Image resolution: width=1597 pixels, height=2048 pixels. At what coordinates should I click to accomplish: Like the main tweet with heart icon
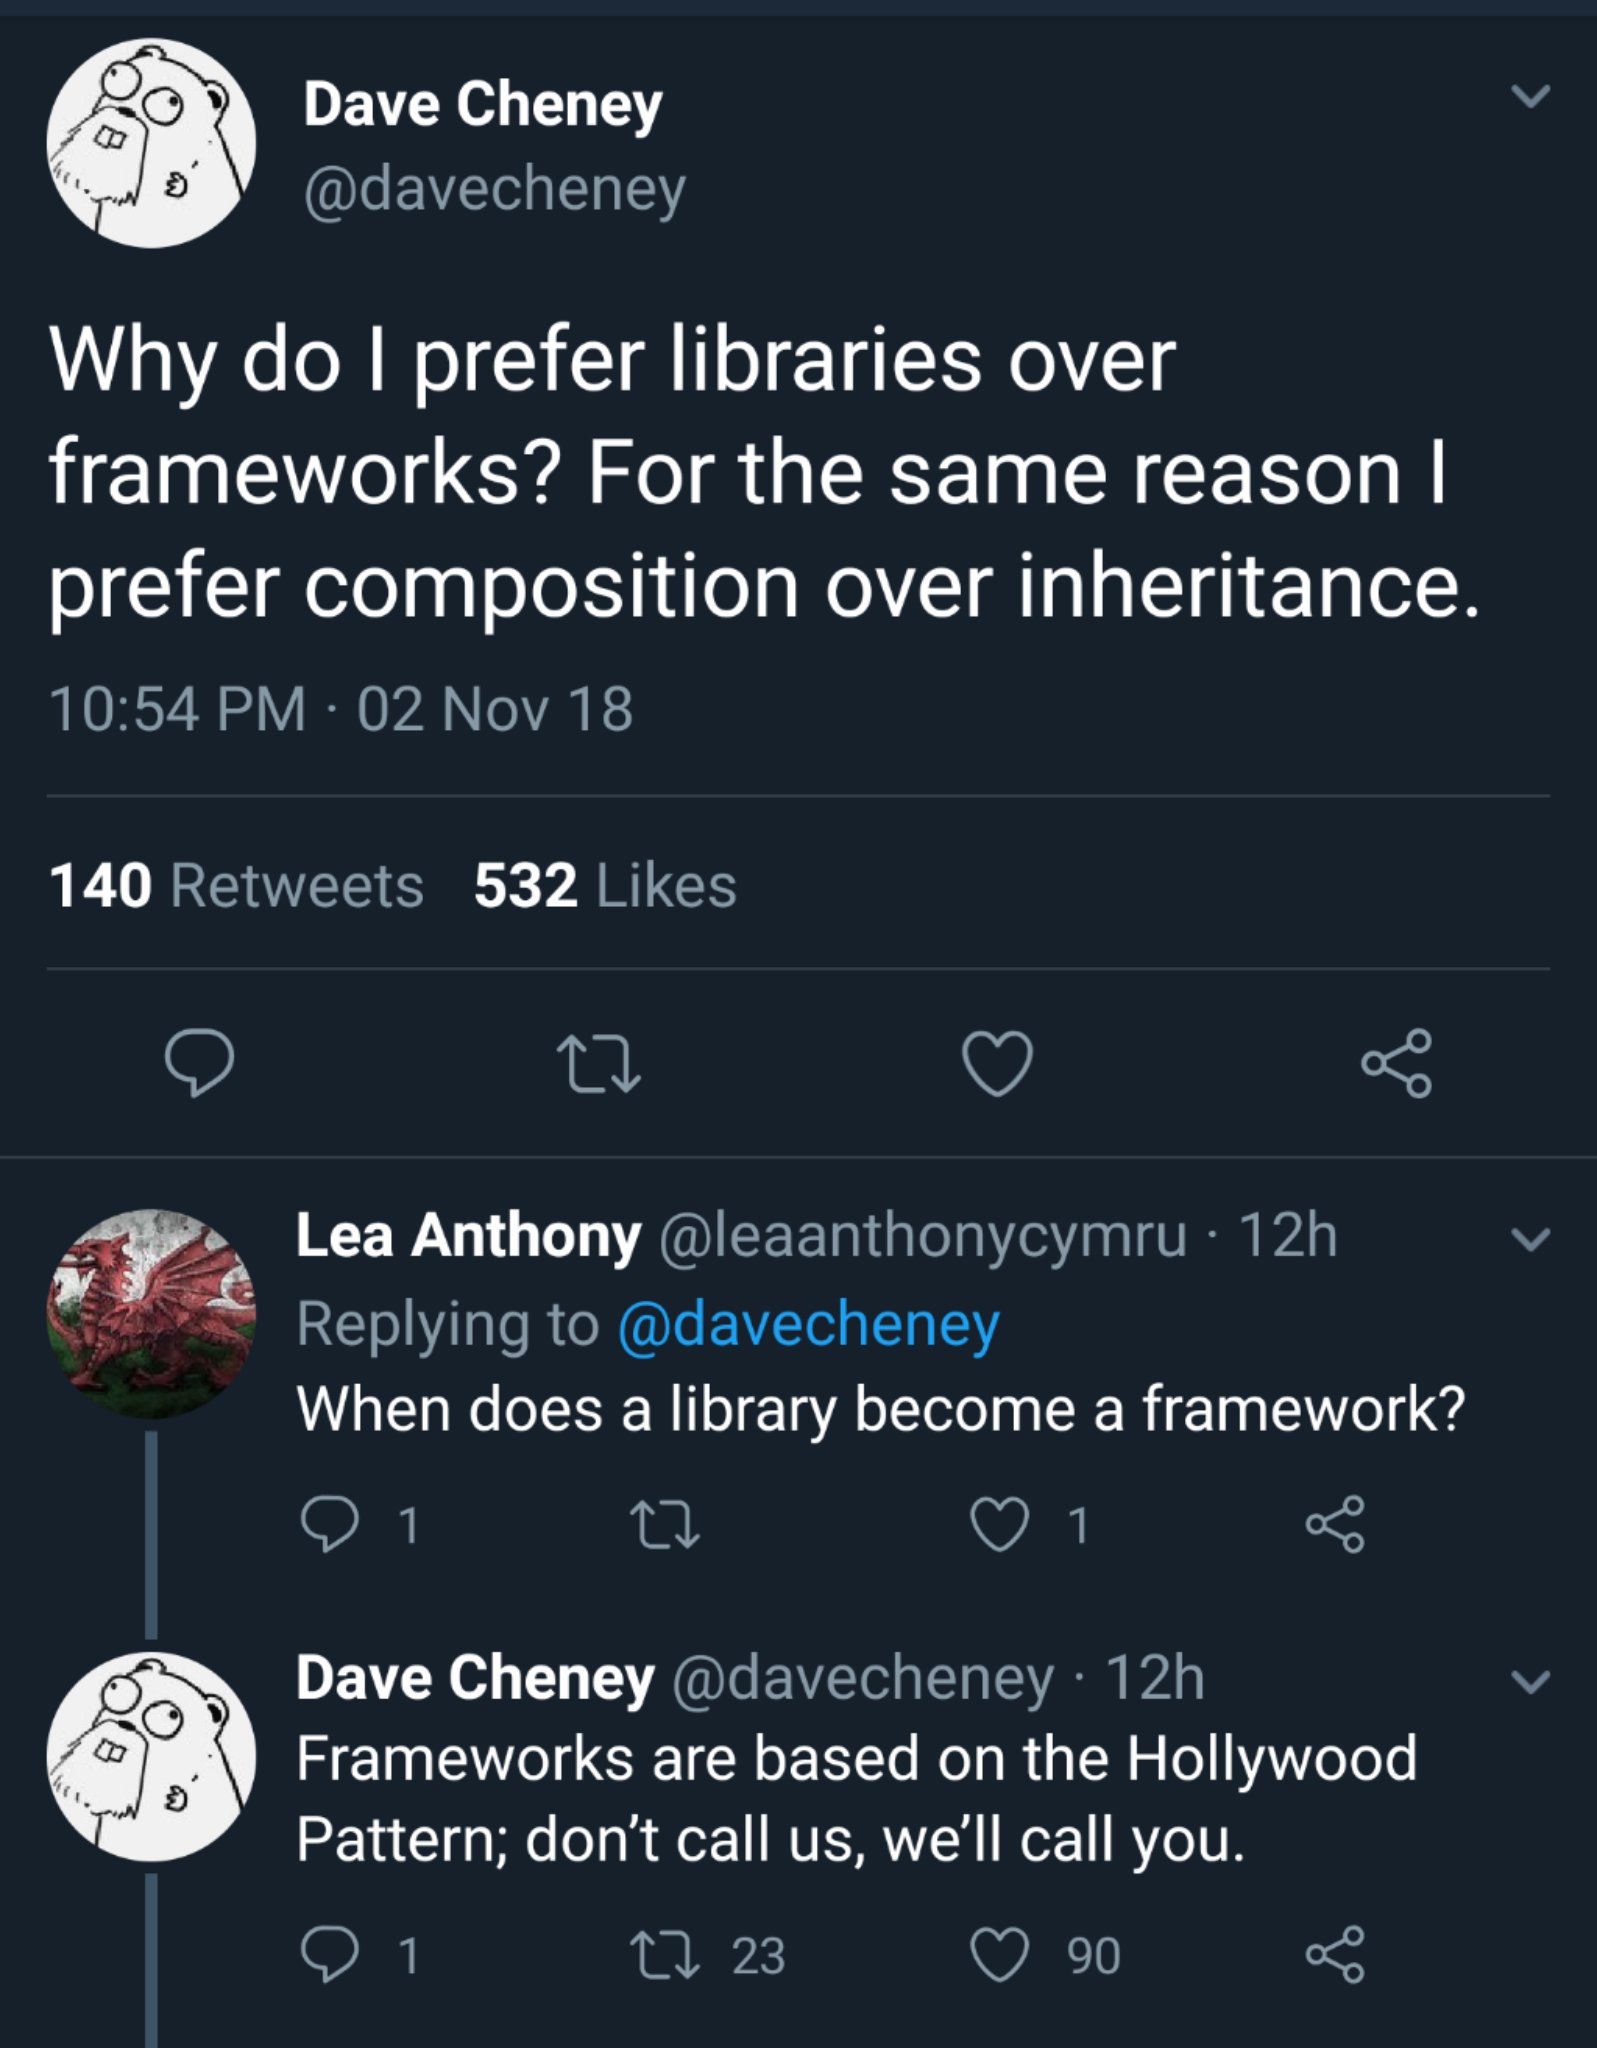click(x=997, y=1062)
